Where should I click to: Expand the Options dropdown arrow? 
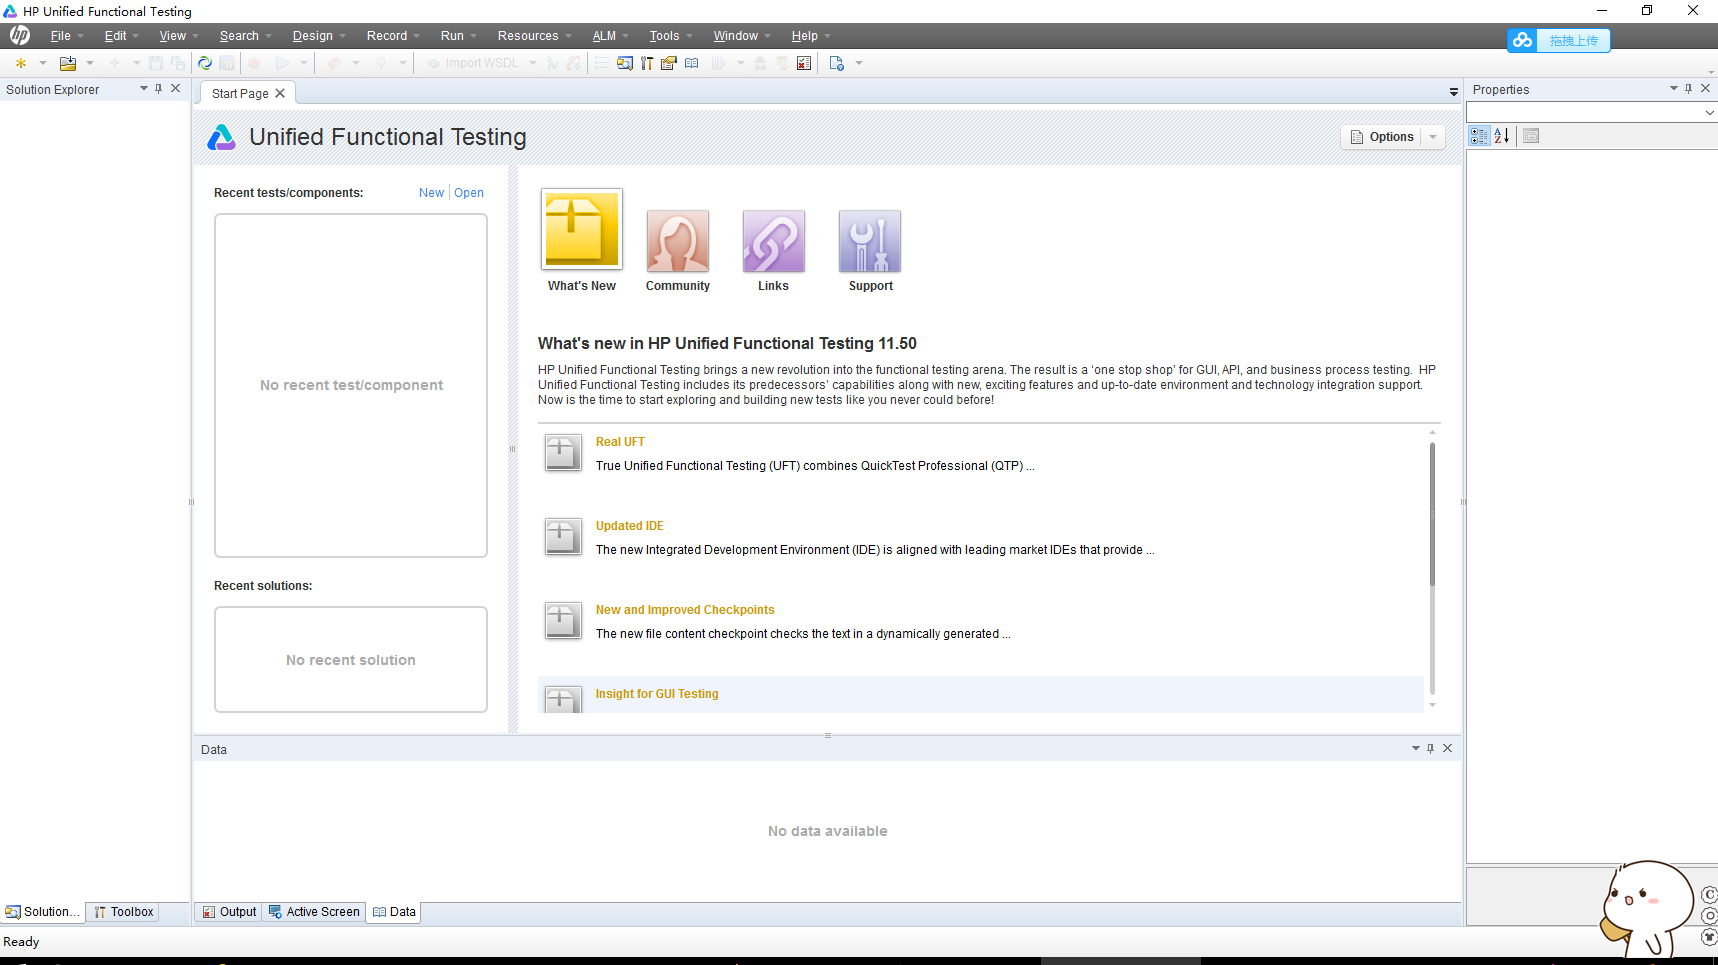(1433, 137)
